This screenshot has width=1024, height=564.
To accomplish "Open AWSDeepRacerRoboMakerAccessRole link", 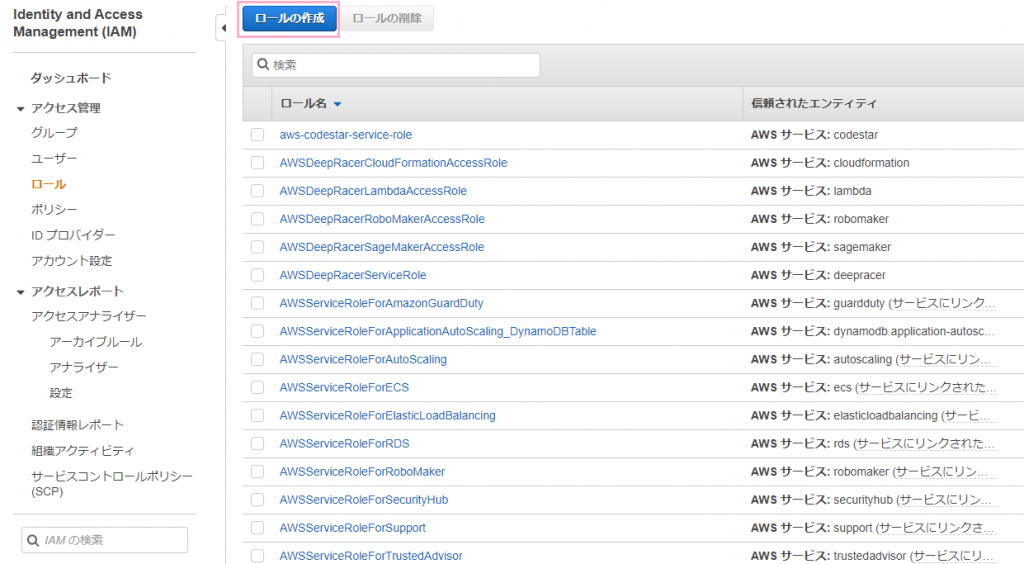I will (x=382, y=219).
